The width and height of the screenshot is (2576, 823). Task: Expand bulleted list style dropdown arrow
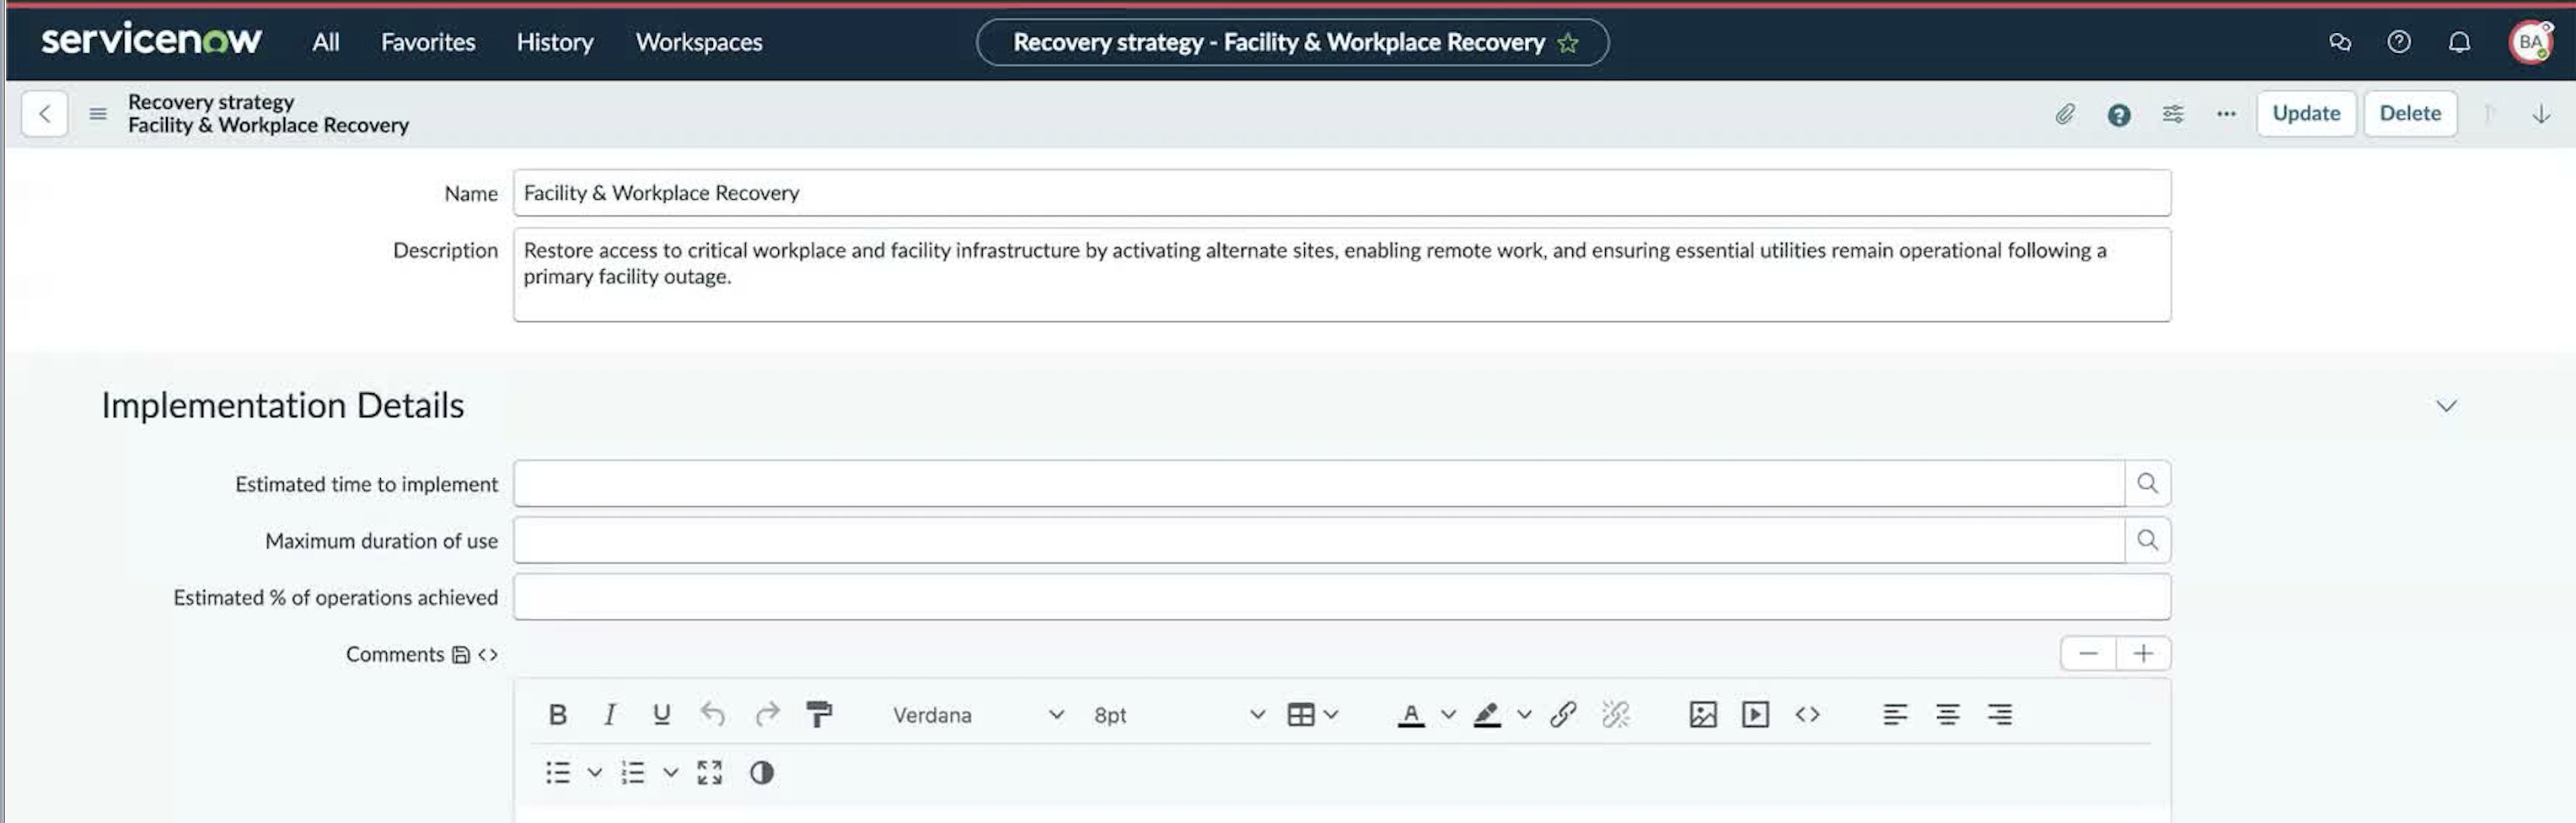[x=595, y=773]
